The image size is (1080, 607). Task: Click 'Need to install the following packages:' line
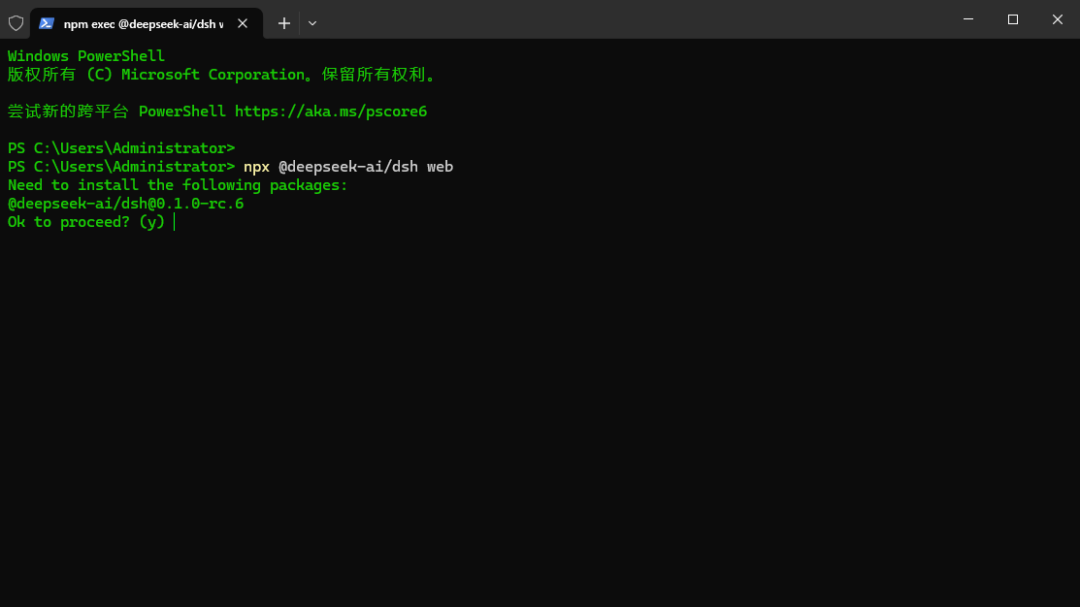tap(178, 185)
